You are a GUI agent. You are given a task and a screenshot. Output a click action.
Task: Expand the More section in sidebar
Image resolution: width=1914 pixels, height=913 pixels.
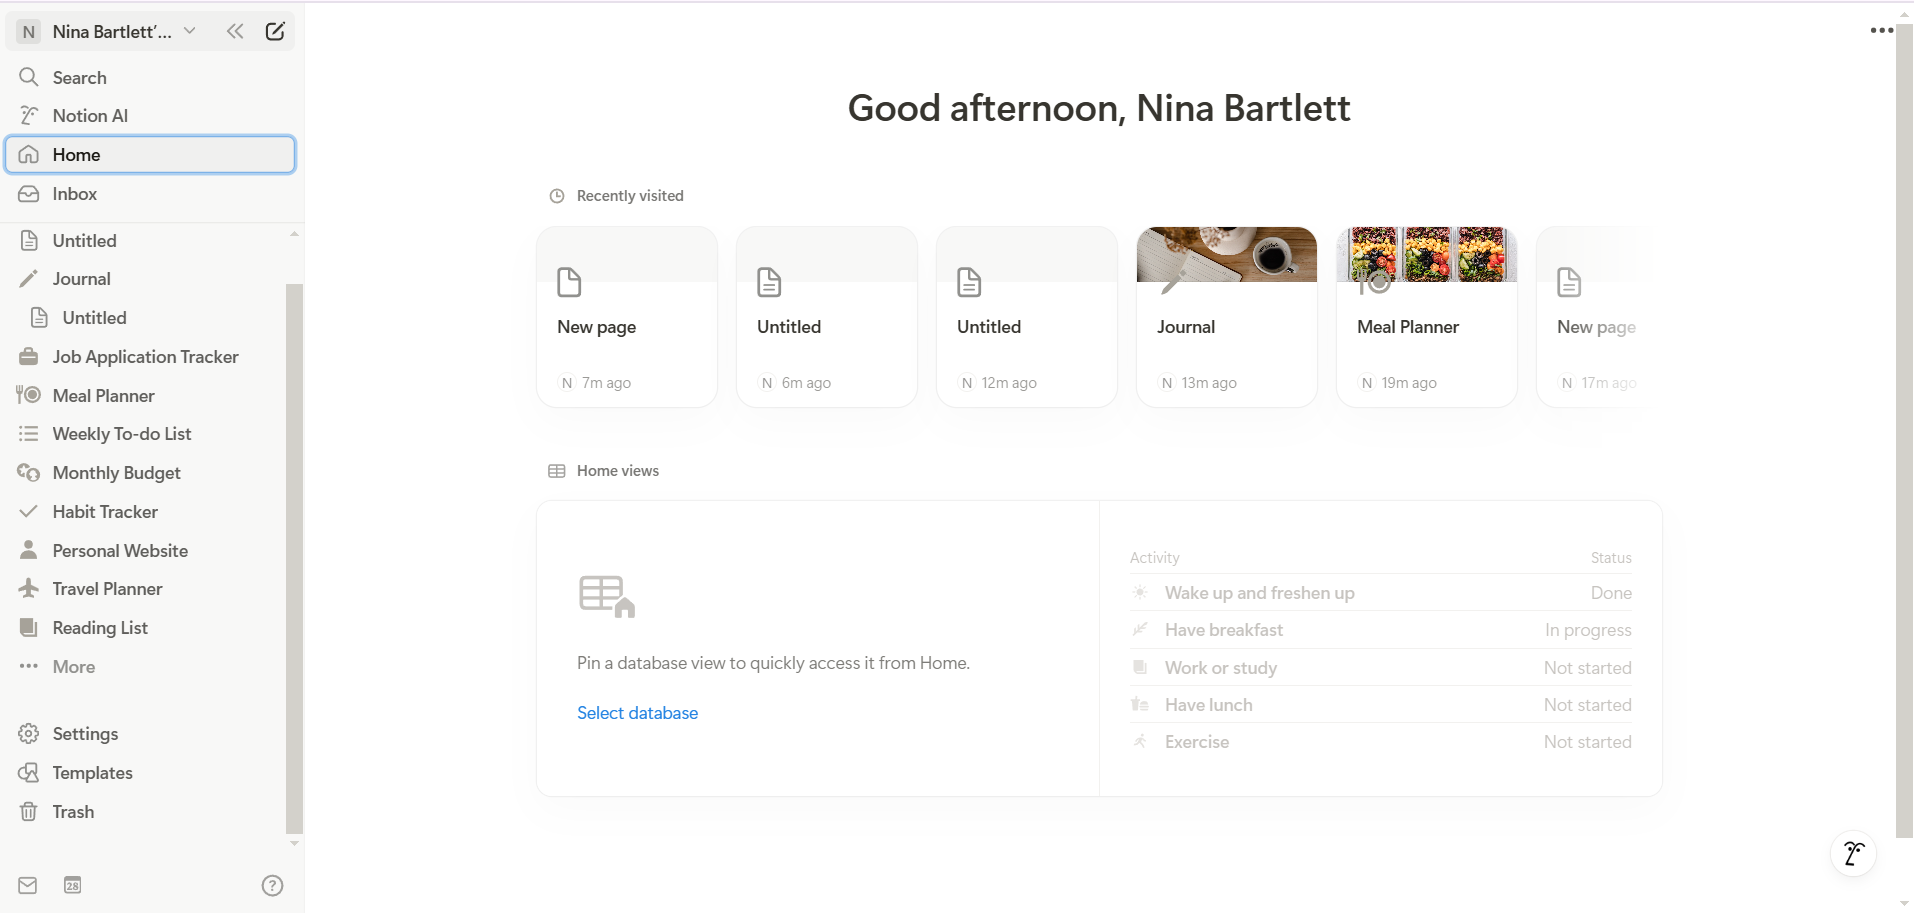point(73,666)
